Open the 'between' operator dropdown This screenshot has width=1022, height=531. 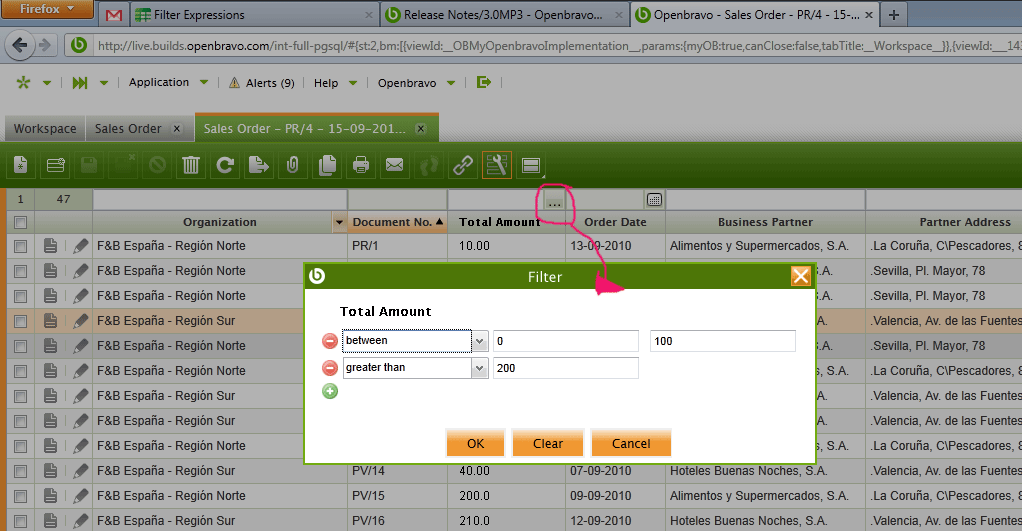(479, 341)
